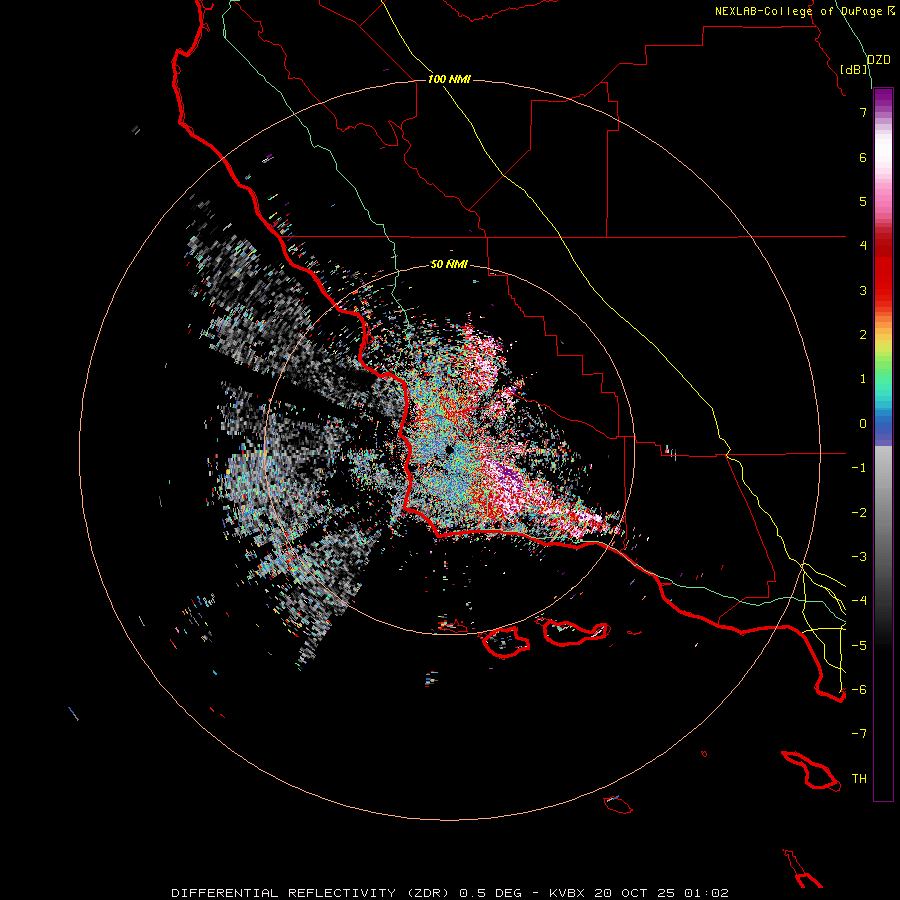The height and width of the screenshot is (900, 900).
Task: Click the dark radar site dot at center
Action: pyautogui.click(x=448, y=451)
